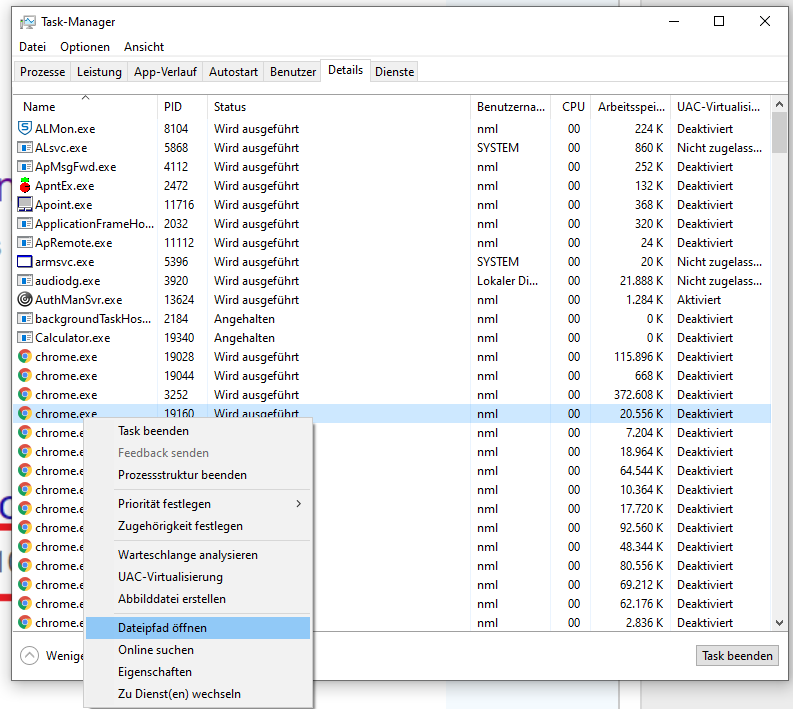Switch to the Dienste tab
Screen dimensions: 793x709
[394, 72]
